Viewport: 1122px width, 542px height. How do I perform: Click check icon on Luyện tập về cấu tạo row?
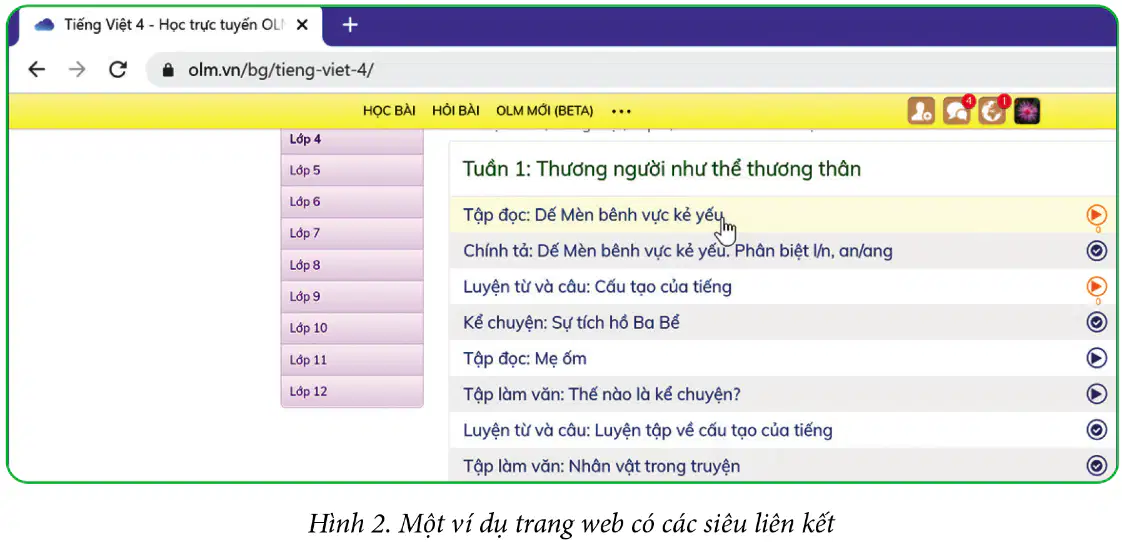point(1096,430)
